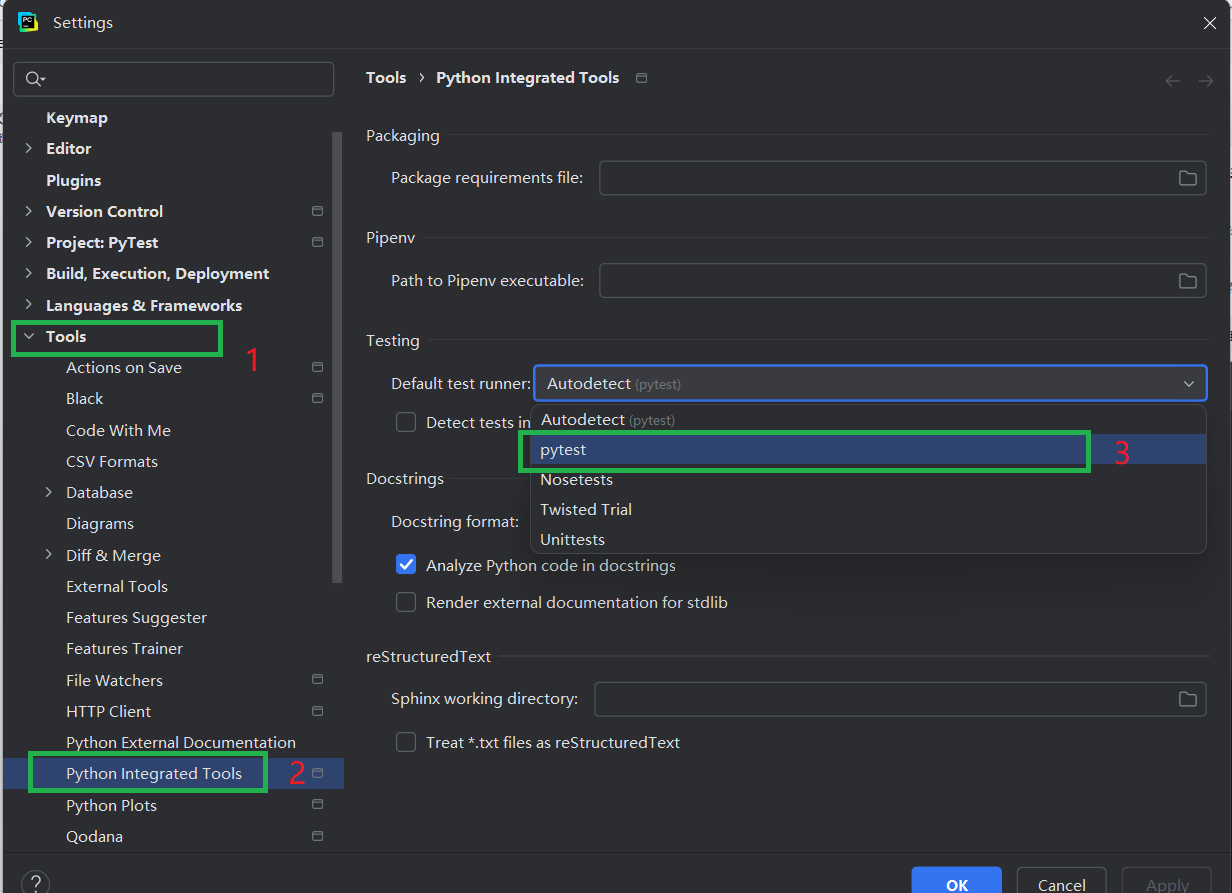Viewport: 1232px width, 893px height.
Task: Open the Keymap settings page
Action: [x=77, y=118]
